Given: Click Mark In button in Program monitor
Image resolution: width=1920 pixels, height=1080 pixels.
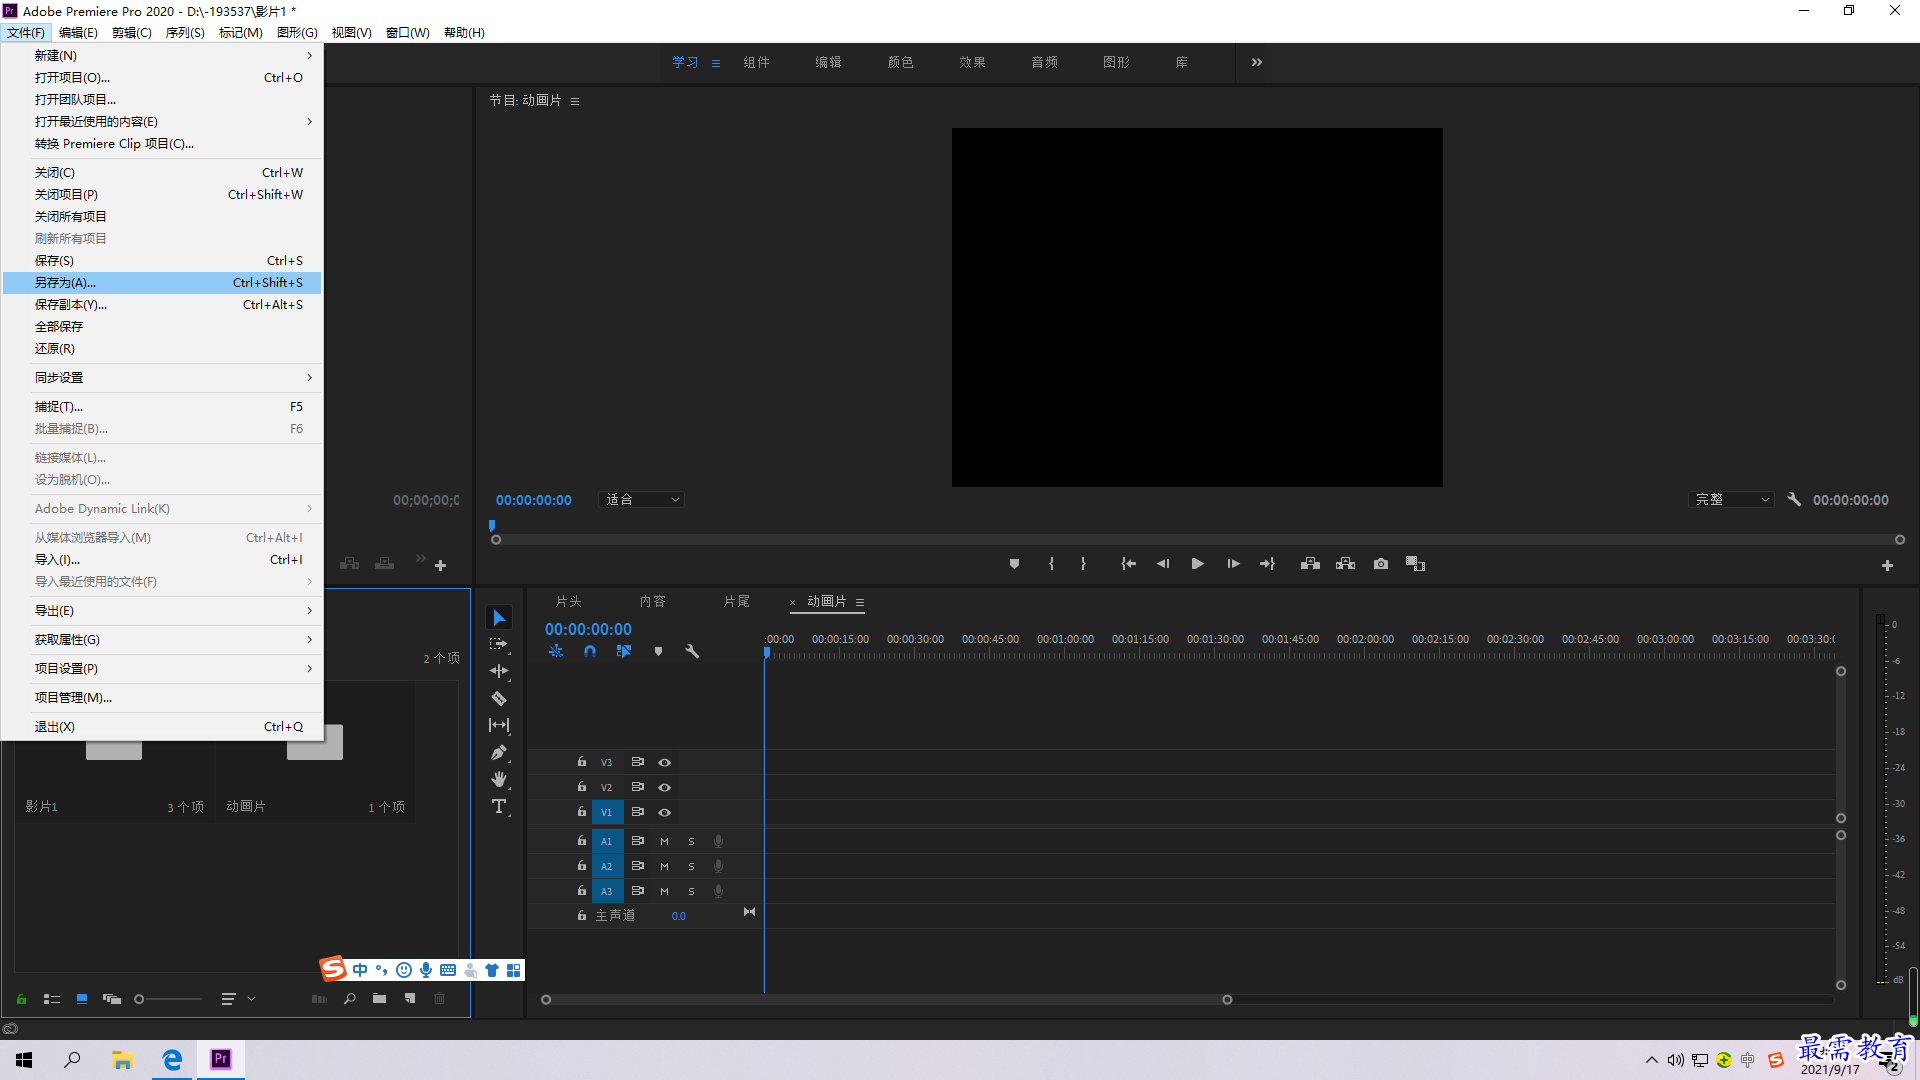Looking at the screenshot, I should point(1051,564).
